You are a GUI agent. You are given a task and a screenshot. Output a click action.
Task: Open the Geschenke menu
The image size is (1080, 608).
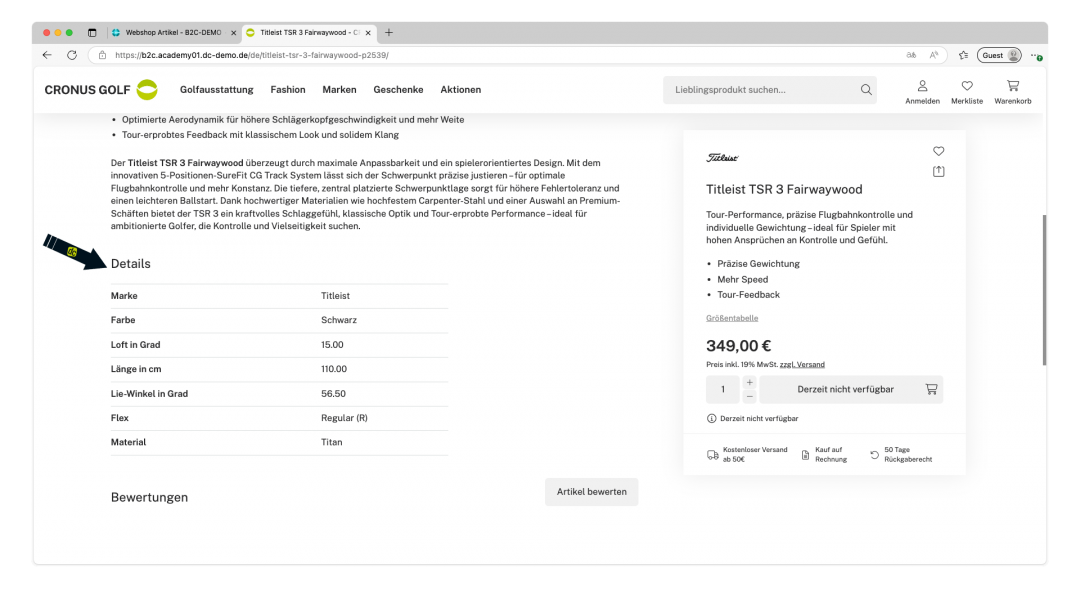tap(398, 90)
